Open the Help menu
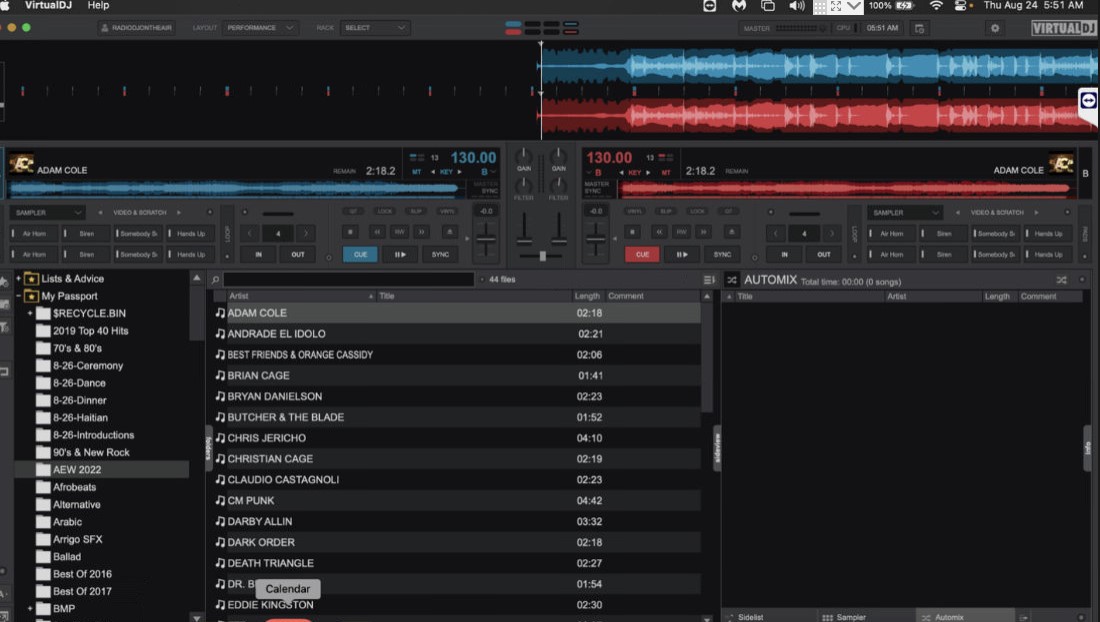Image resolution: width=1100 pixels, height=622 pixels. tap(98, 5)
